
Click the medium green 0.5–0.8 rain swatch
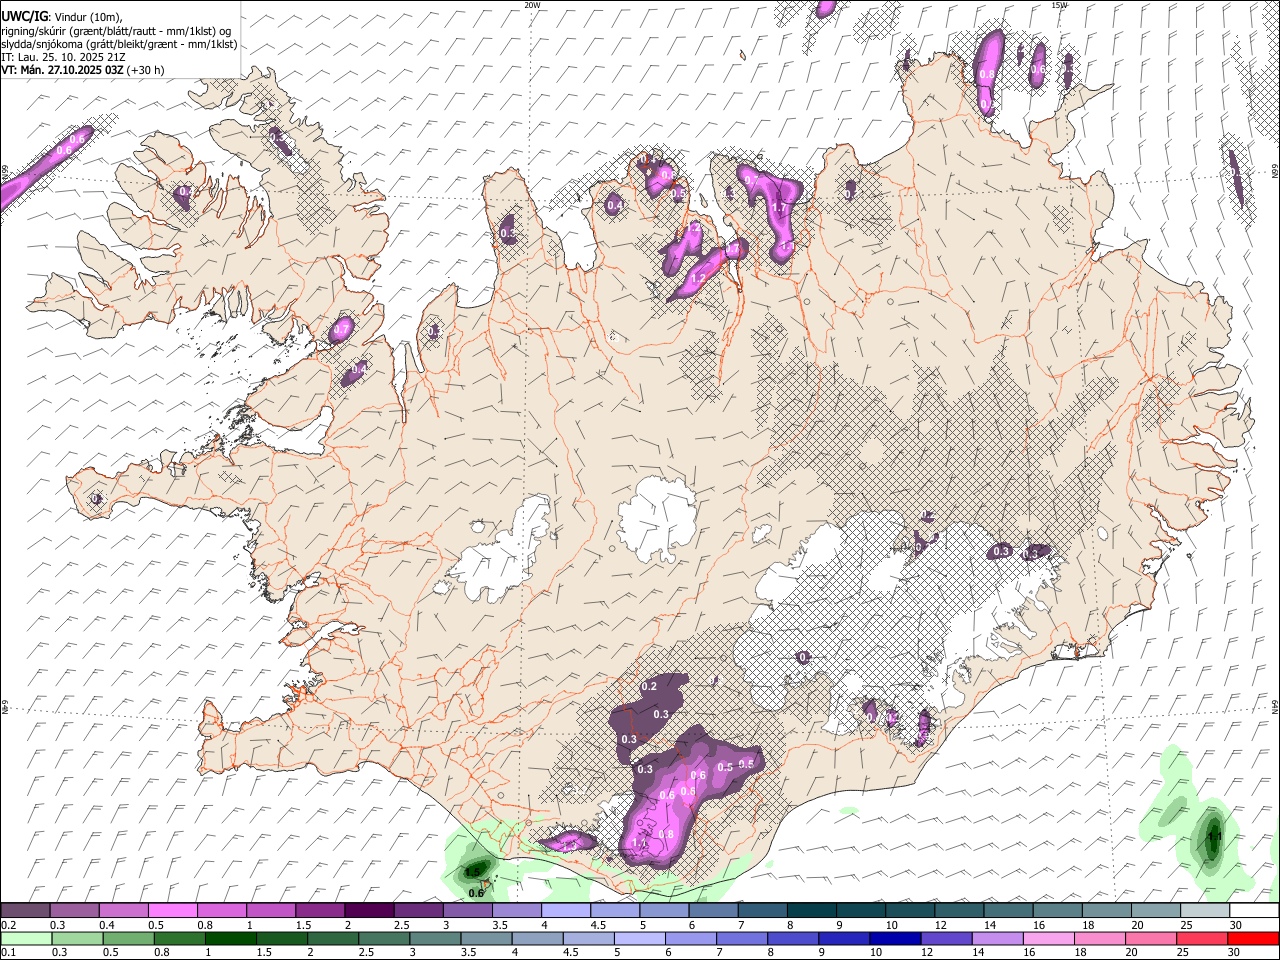(x=128, y=938)
